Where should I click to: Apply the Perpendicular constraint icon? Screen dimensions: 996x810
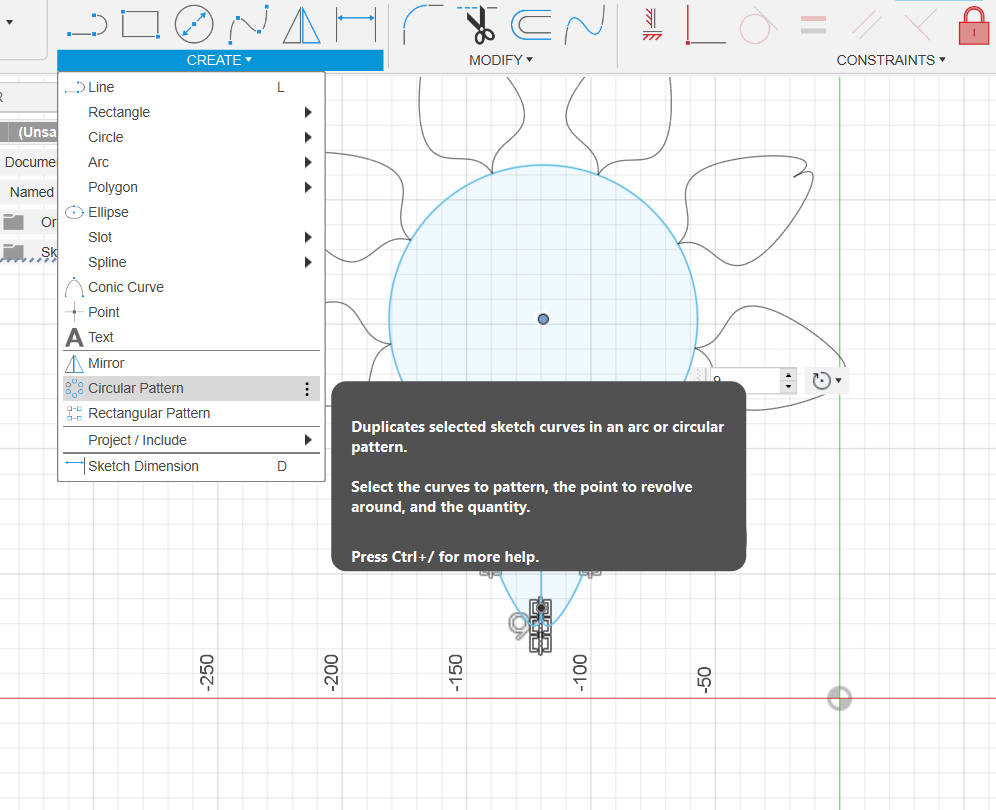[706, 25]
